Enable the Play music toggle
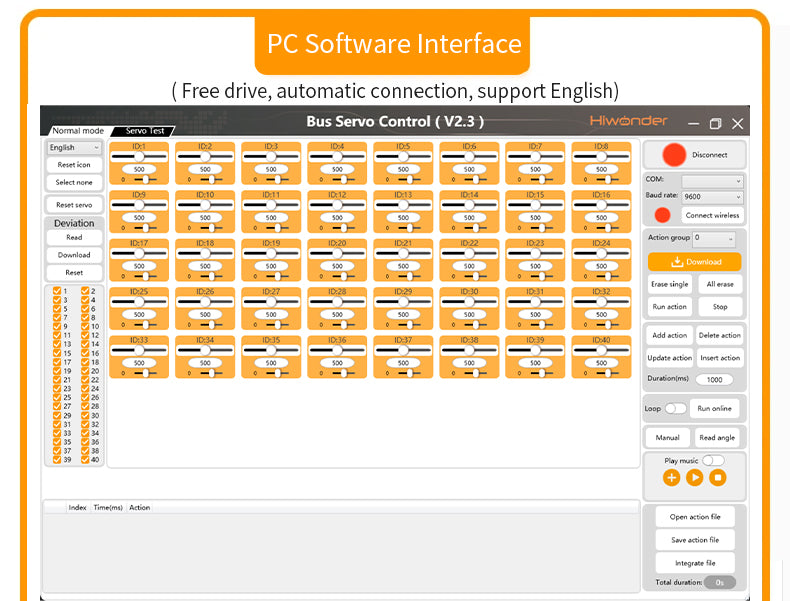790x601 pixels. 713,460
